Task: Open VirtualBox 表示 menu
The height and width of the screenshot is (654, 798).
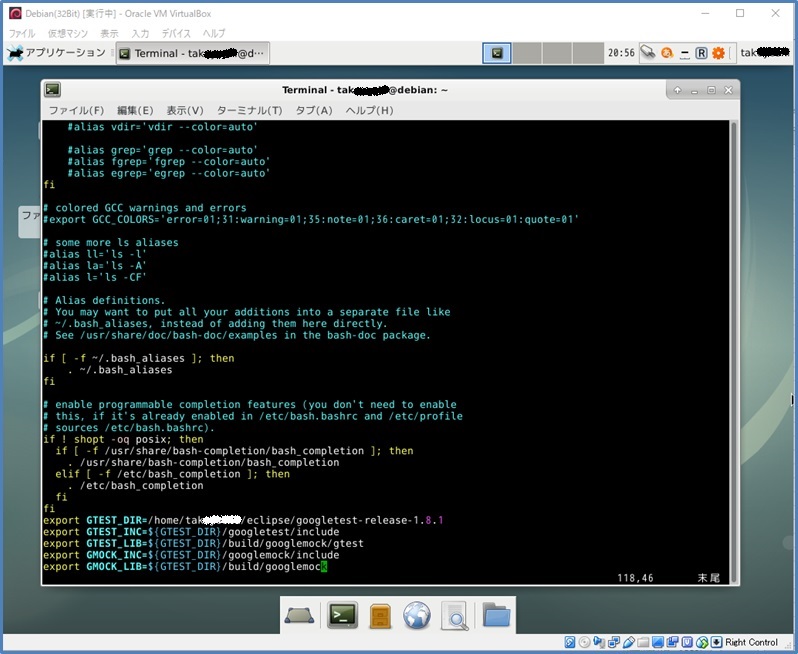Action: coord(109,34)
